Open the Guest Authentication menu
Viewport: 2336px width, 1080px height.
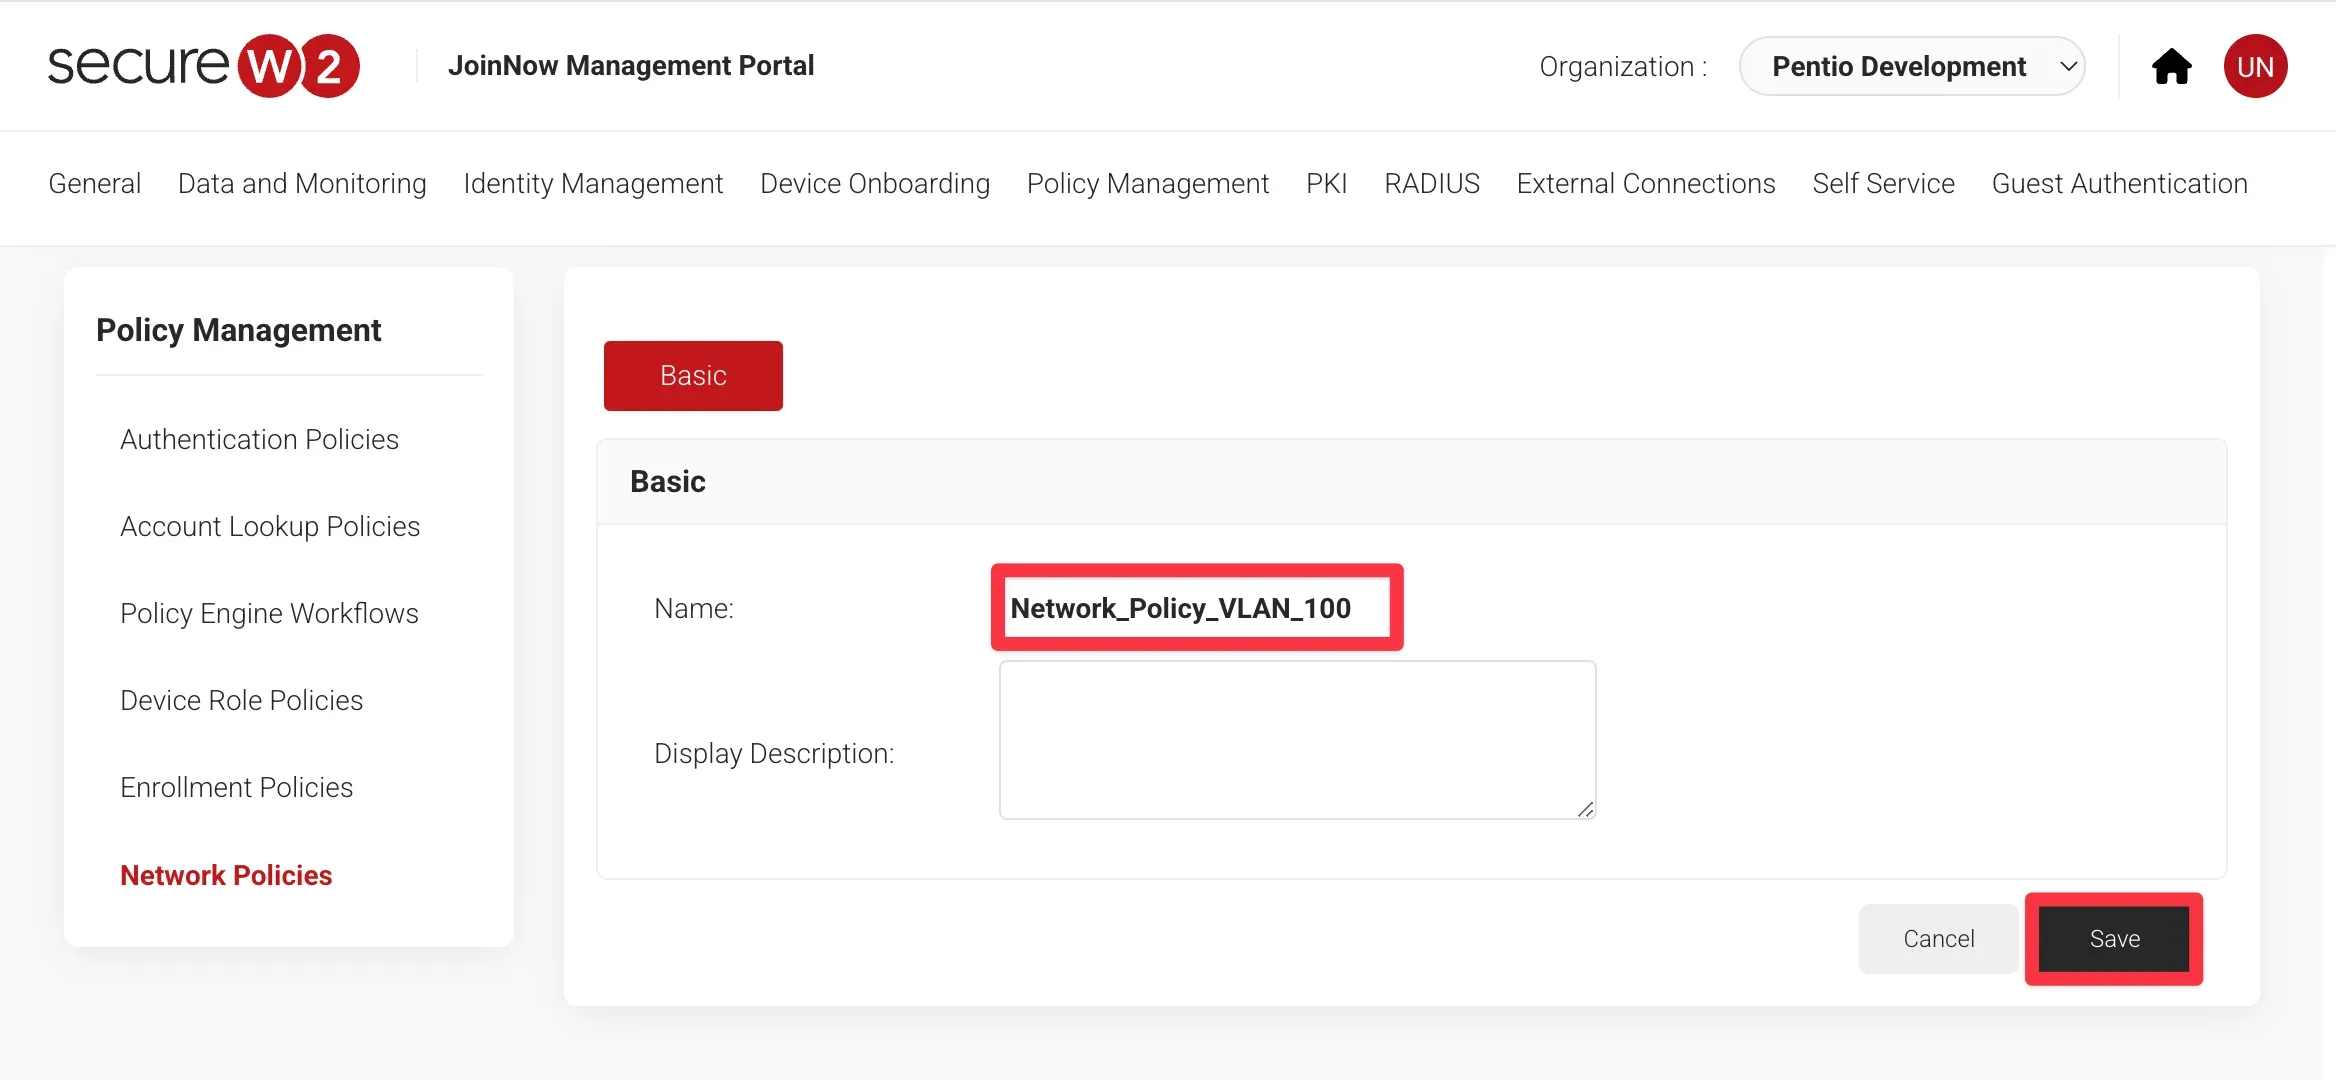click(x=2119, y=184)
